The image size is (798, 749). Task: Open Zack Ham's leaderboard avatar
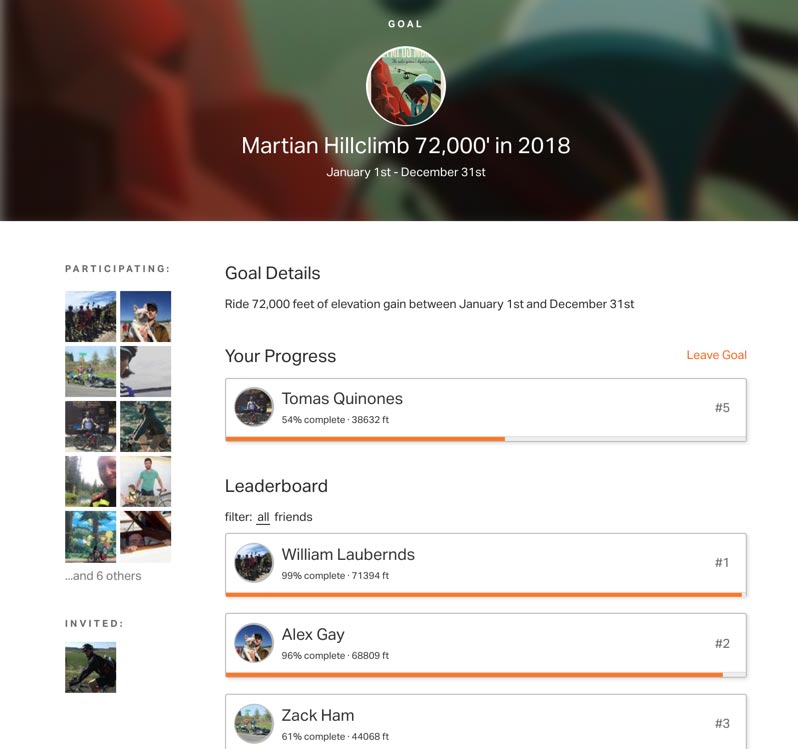pos(253,724)
